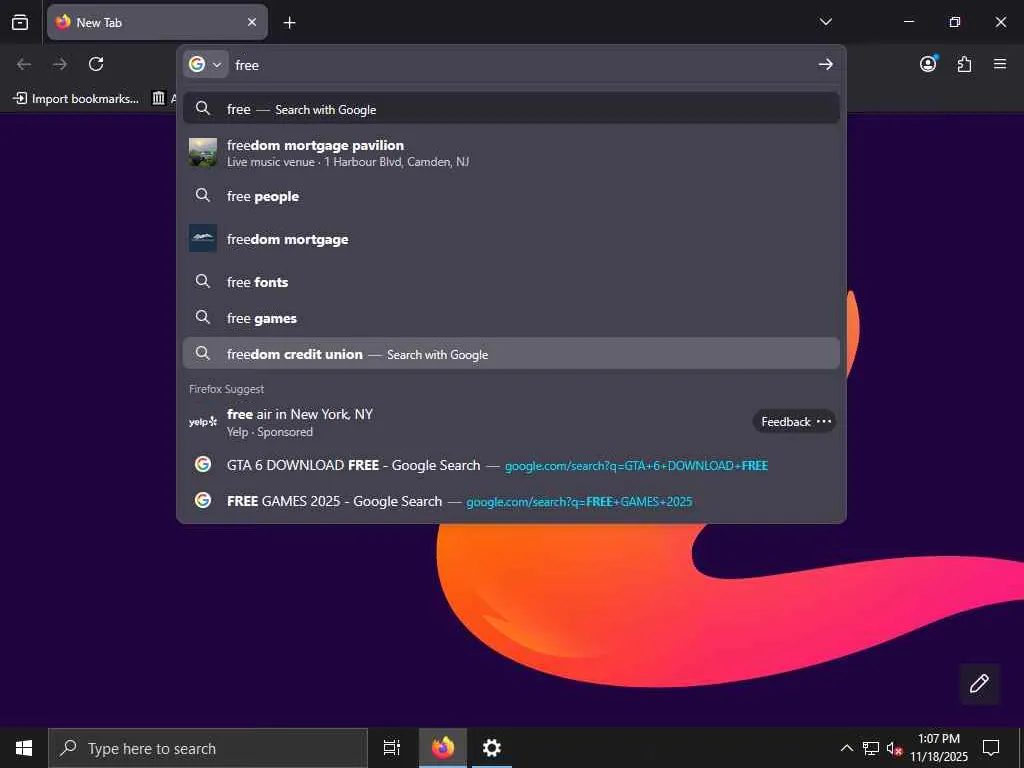The image size is (1024, 768).
Task: Click Google icon beside FREE GAMES 2025
Action: pos(203,500)
